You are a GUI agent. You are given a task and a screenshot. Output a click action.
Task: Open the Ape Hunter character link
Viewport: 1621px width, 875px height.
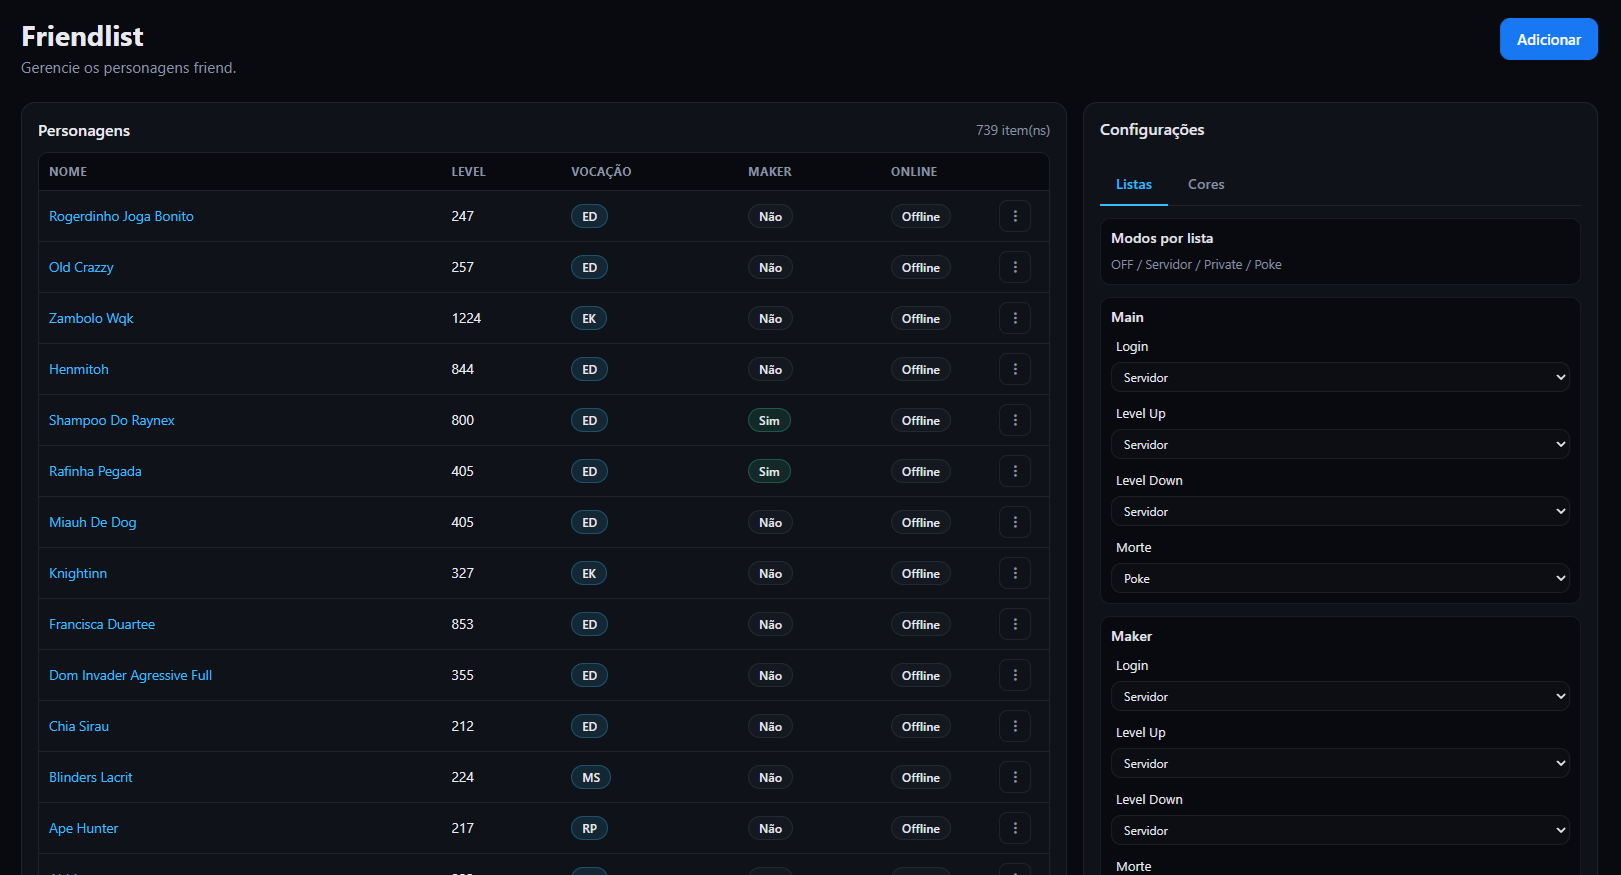83,828
